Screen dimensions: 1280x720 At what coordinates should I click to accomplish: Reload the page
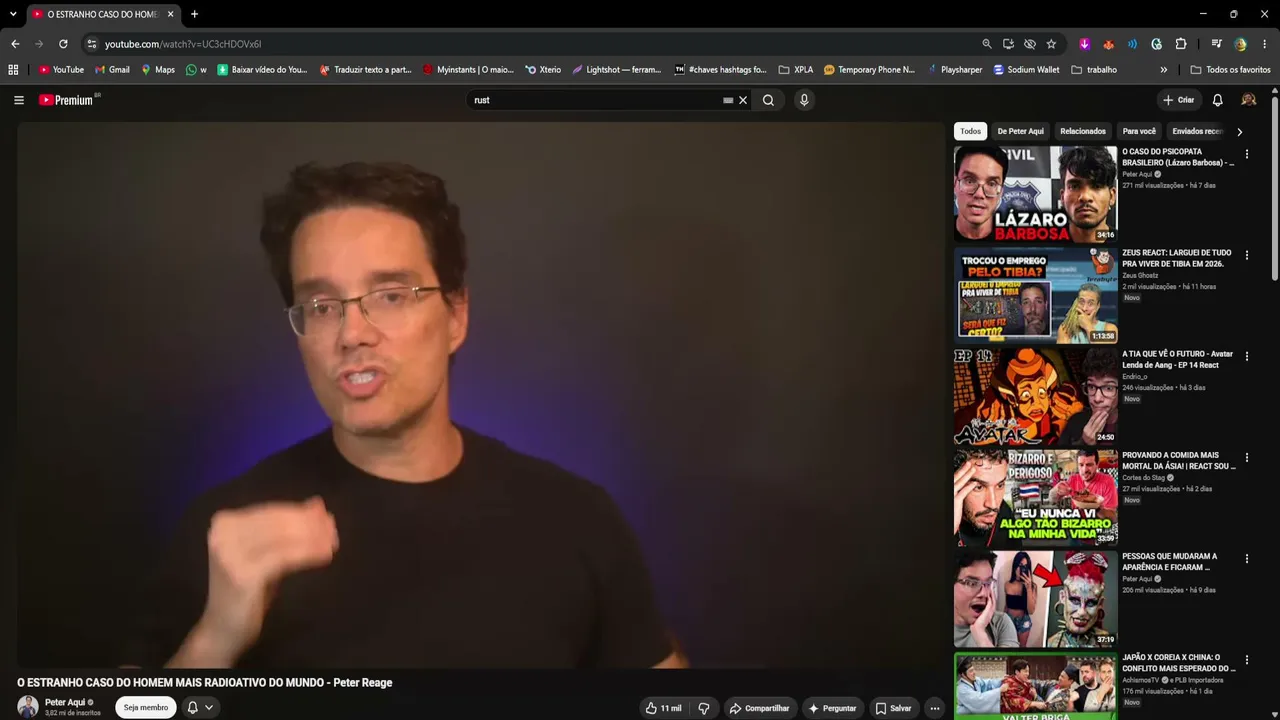pos(63,44)
